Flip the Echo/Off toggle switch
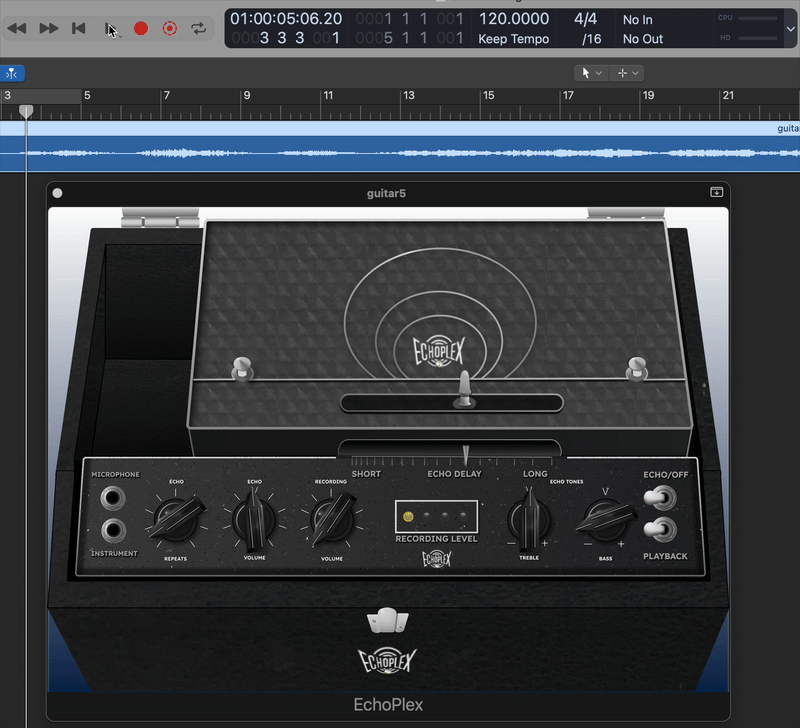 [660, 497]
